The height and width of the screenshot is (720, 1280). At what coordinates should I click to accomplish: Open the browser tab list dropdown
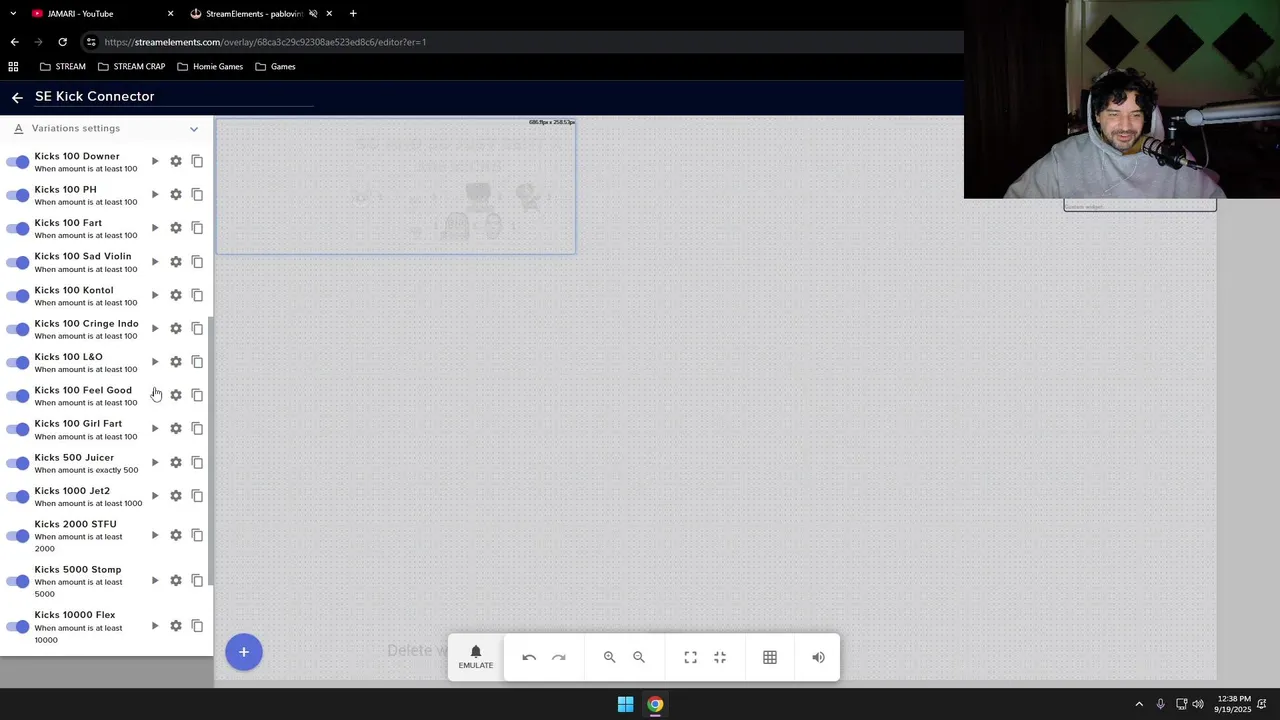(x=13, y=13)
